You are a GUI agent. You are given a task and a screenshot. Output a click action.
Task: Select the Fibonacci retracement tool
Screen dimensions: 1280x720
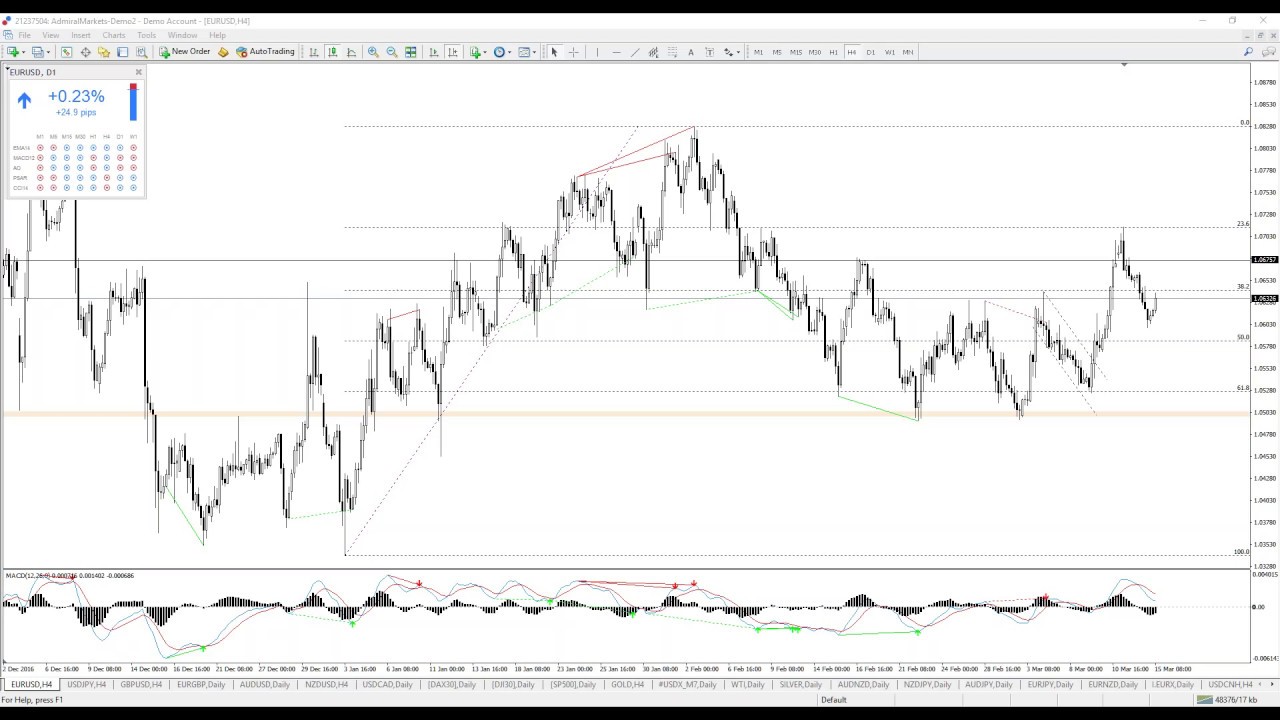[x=672, y=52]
